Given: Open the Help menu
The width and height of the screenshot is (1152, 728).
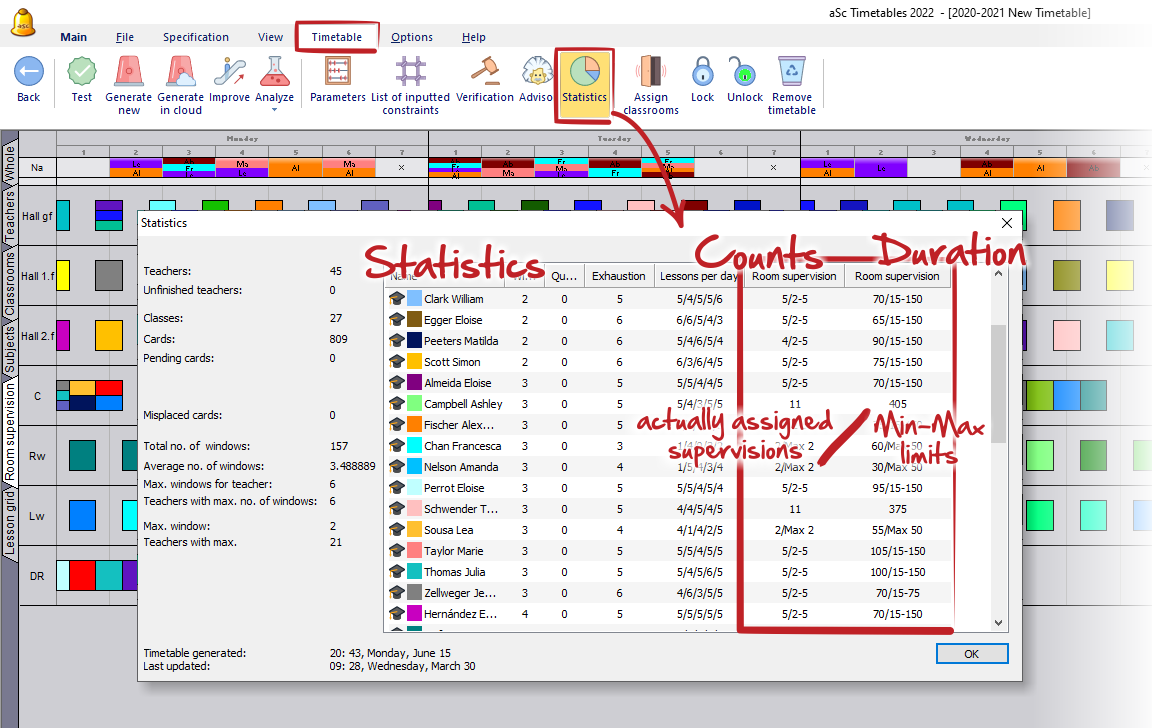Looking at the screenshot, I should point(474,37).
